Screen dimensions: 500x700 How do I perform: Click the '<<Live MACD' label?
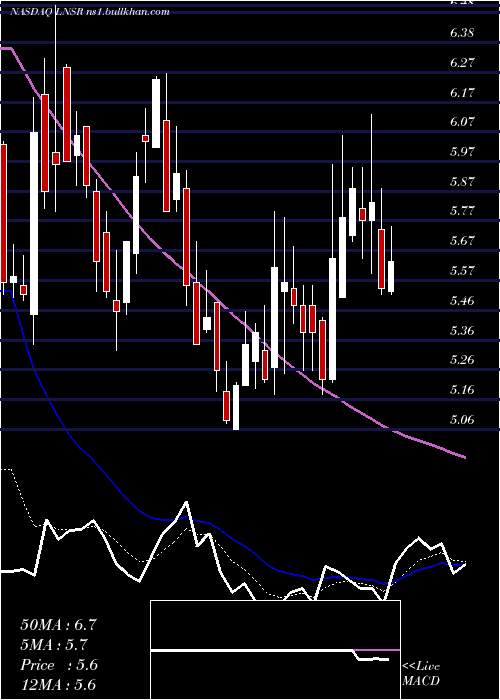(421, 673)
